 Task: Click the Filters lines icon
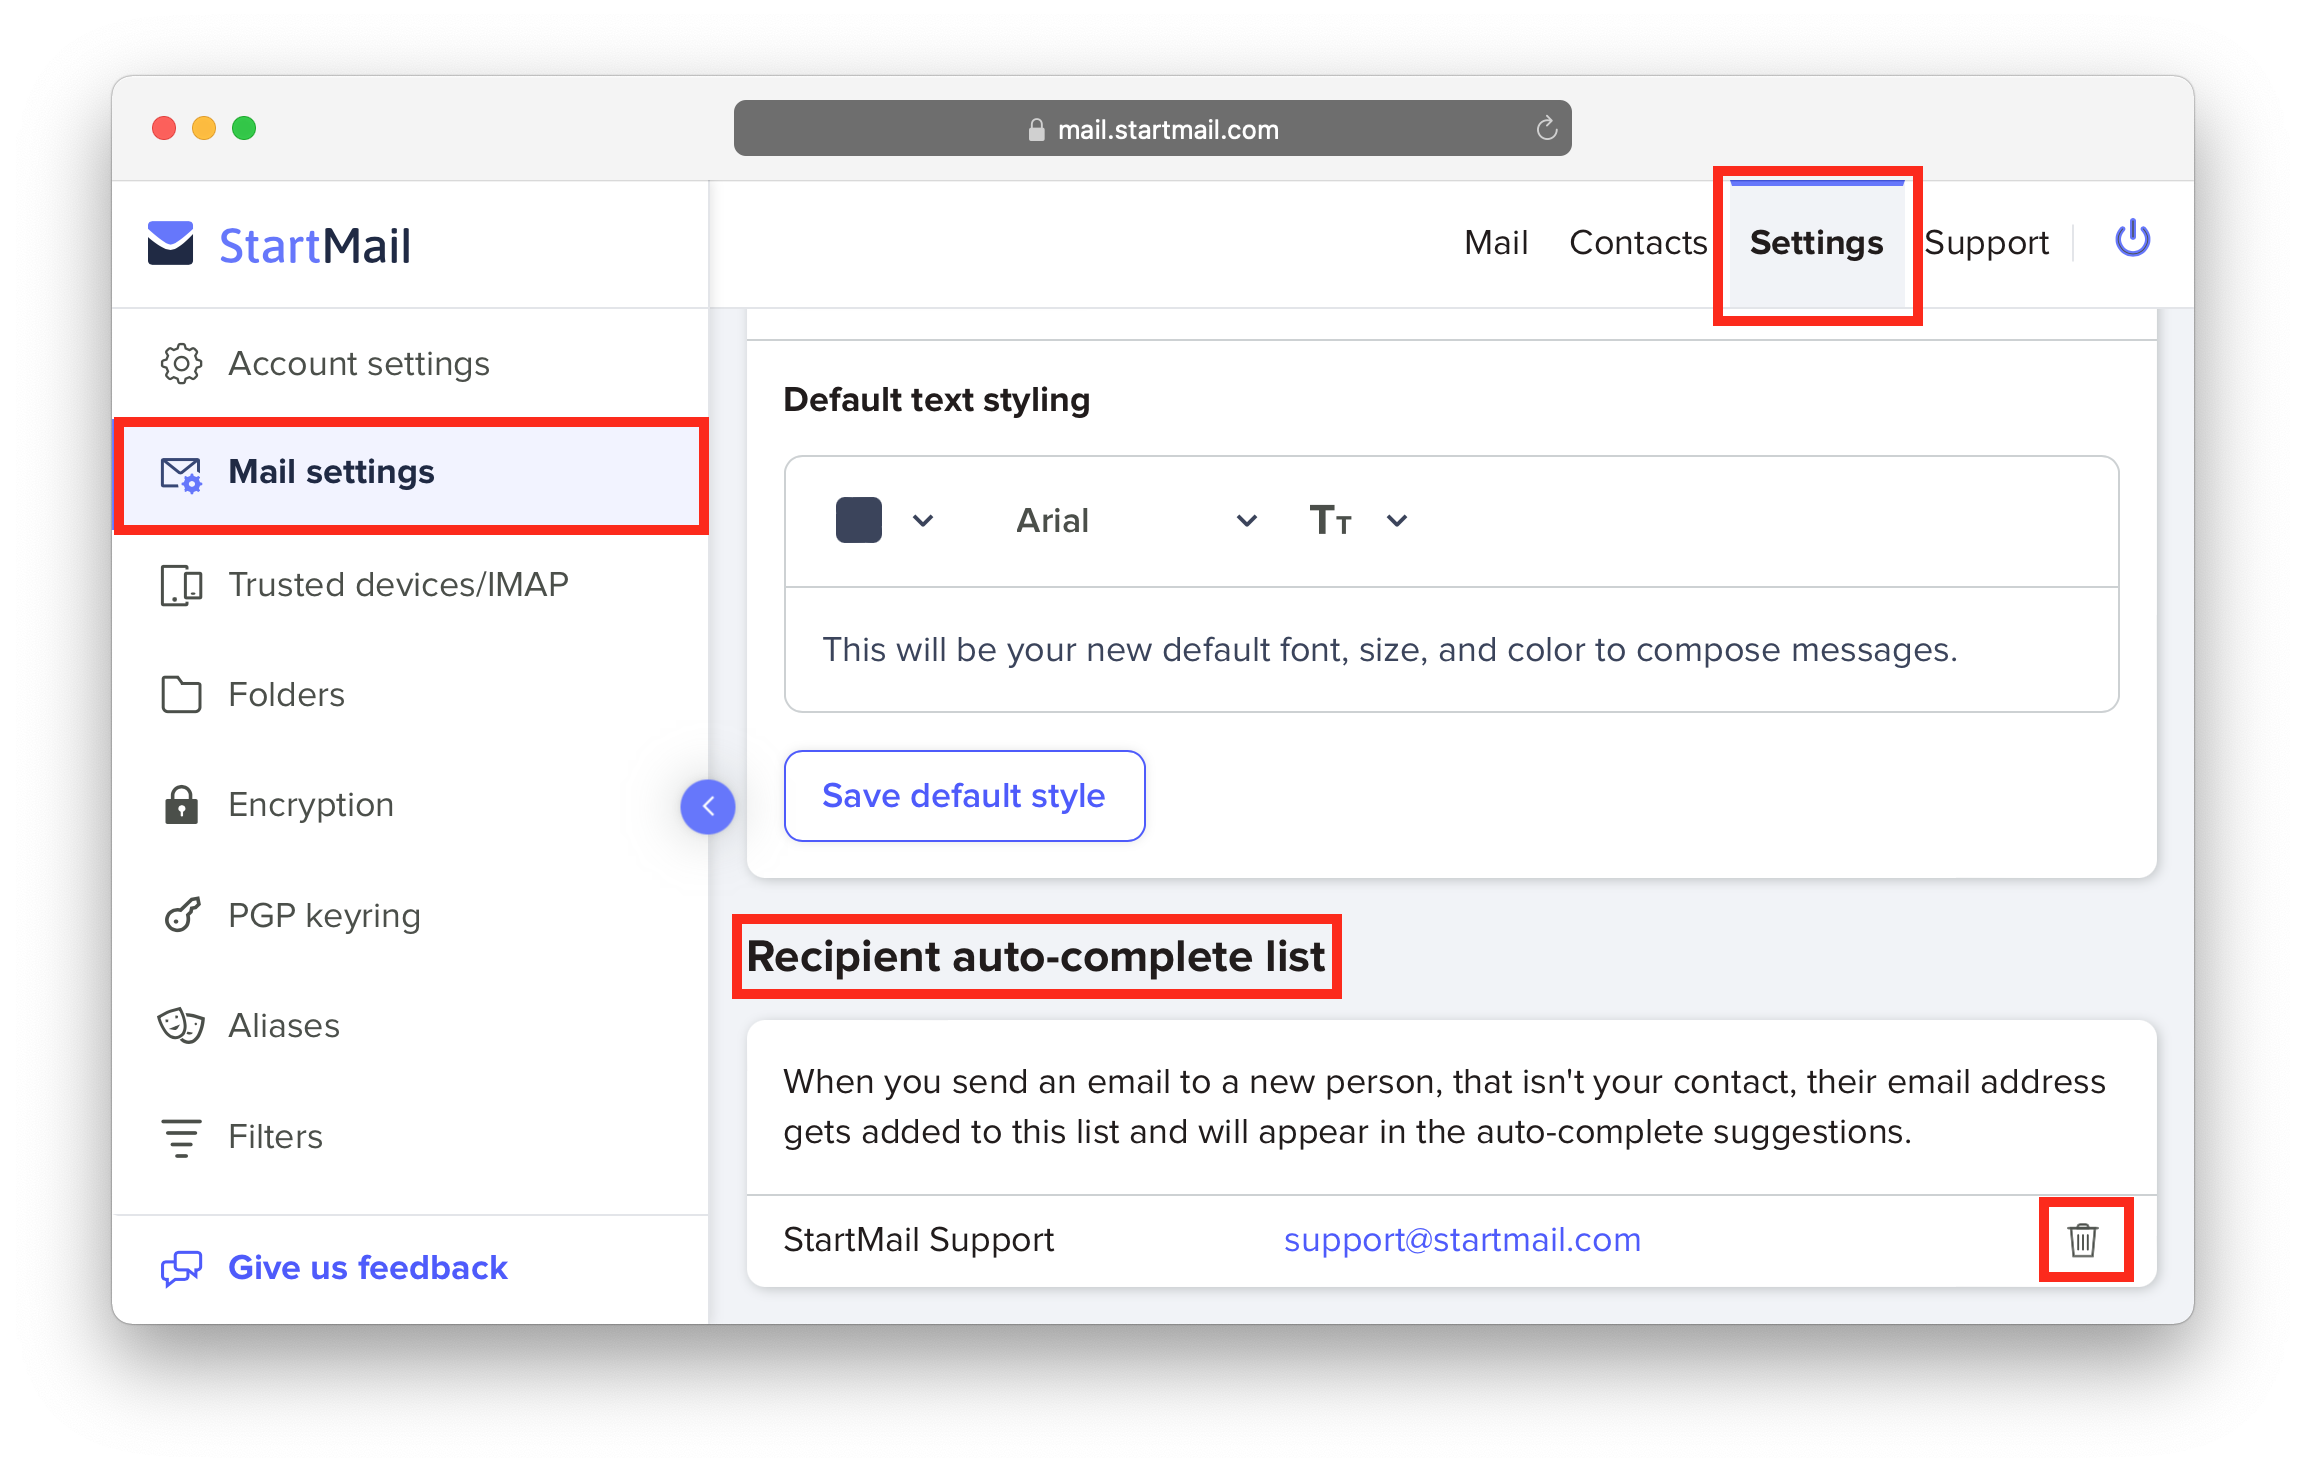point(181,1137)
